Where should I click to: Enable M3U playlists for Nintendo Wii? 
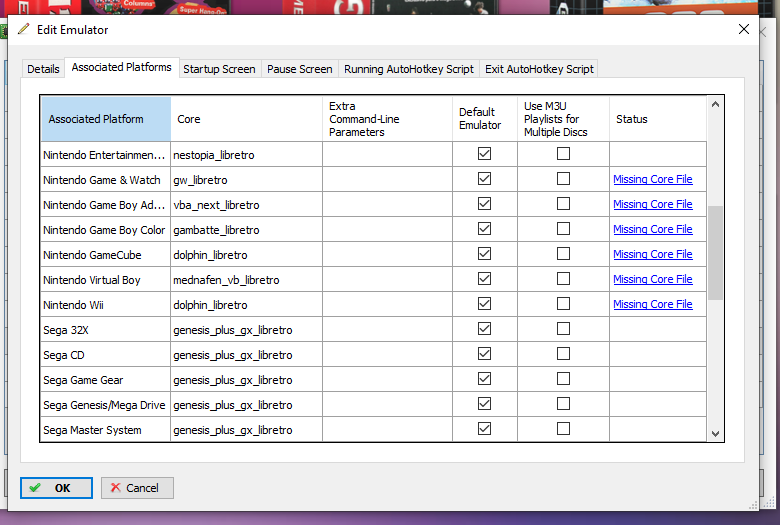[564, 304]
